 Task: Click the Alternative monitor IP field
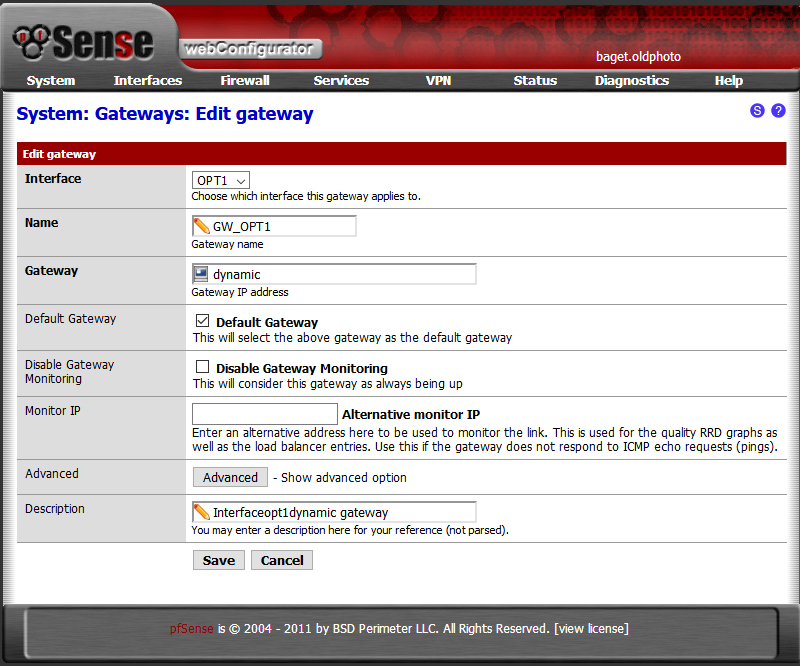coord(265,414)
